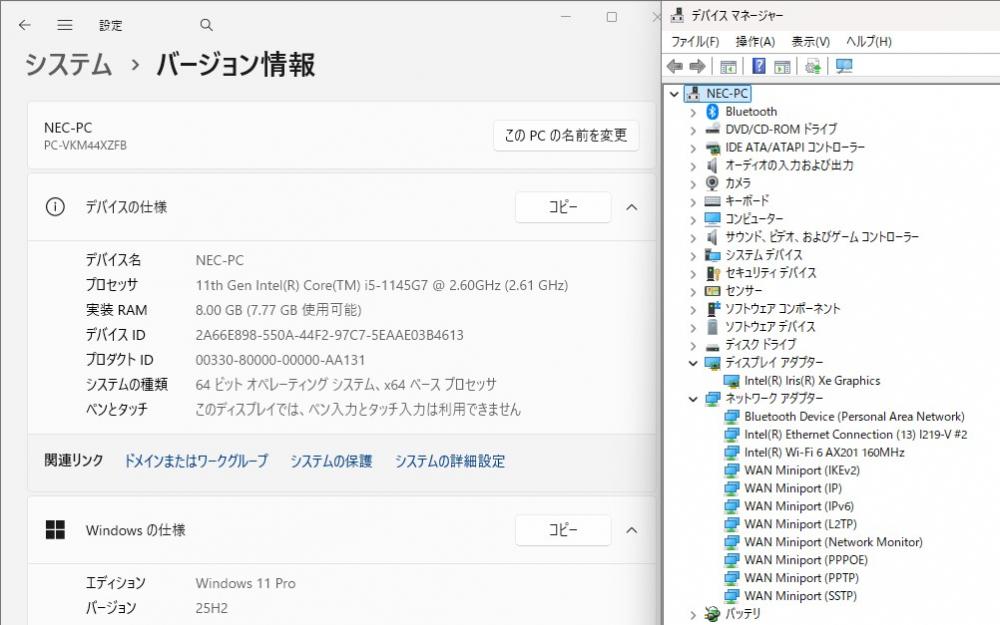This screenshot has width=1000, height=625.
Task: Expand the Bluetooth tree node arrow
Action: [x=693, y=112]
